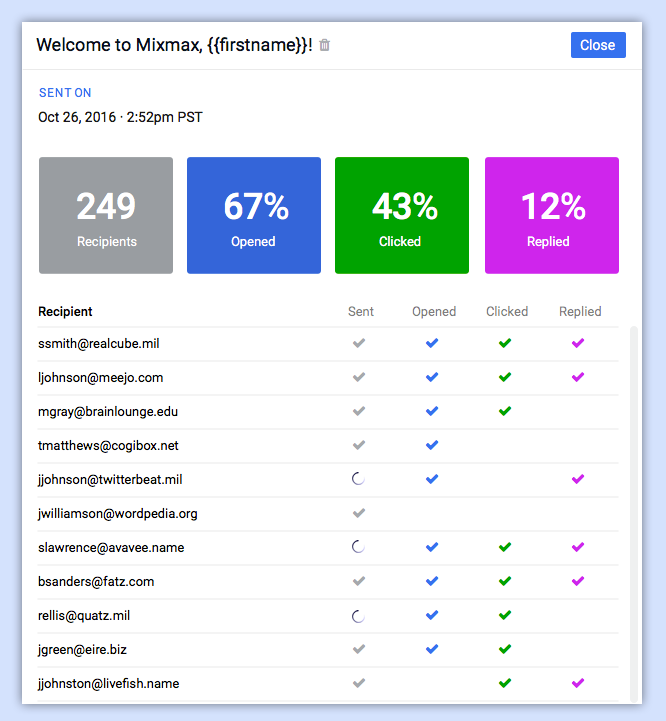
Task: Select recipient tmatthews@cogibox.net
Action: pos(108,446)
